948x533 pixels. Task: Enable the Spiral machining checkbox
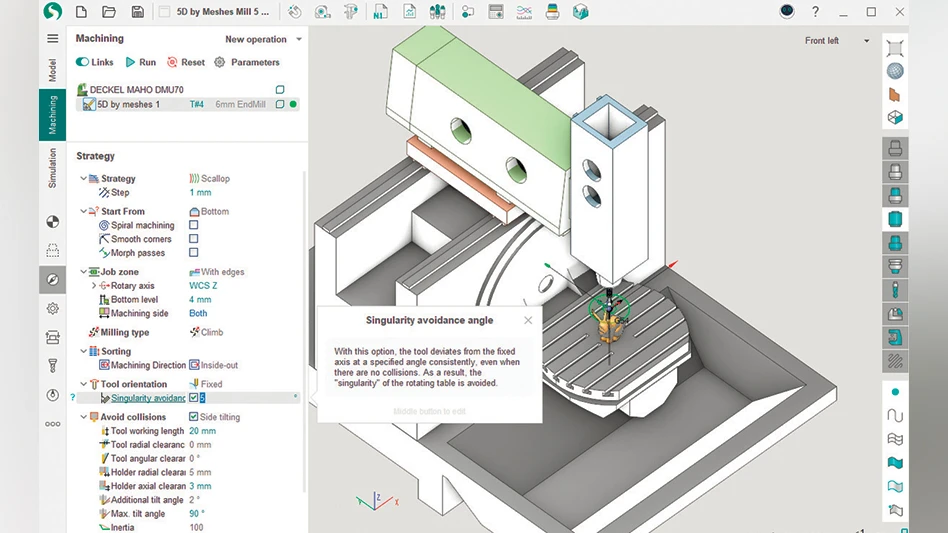[194, 226]
